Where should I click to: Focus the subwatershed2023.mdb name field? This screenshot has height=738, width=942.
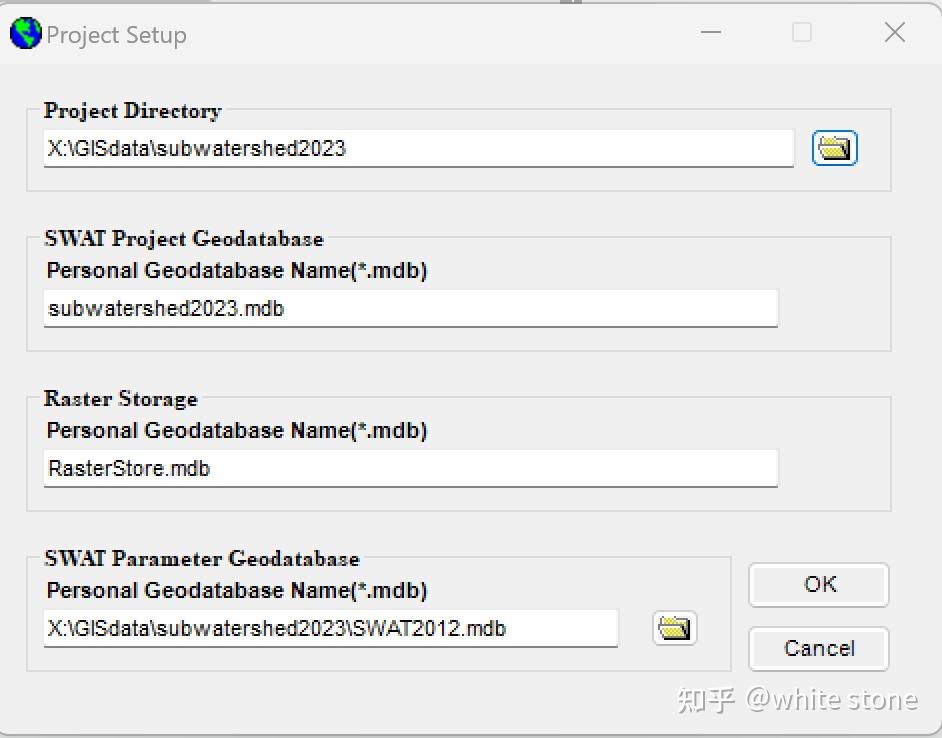coord(410,309)
